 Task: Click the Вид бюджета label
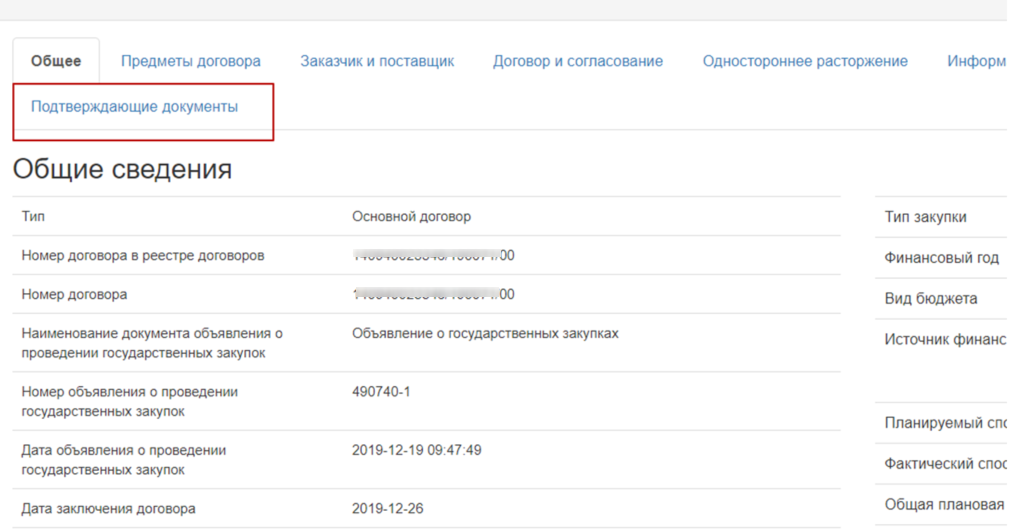[x=931, y=298]
